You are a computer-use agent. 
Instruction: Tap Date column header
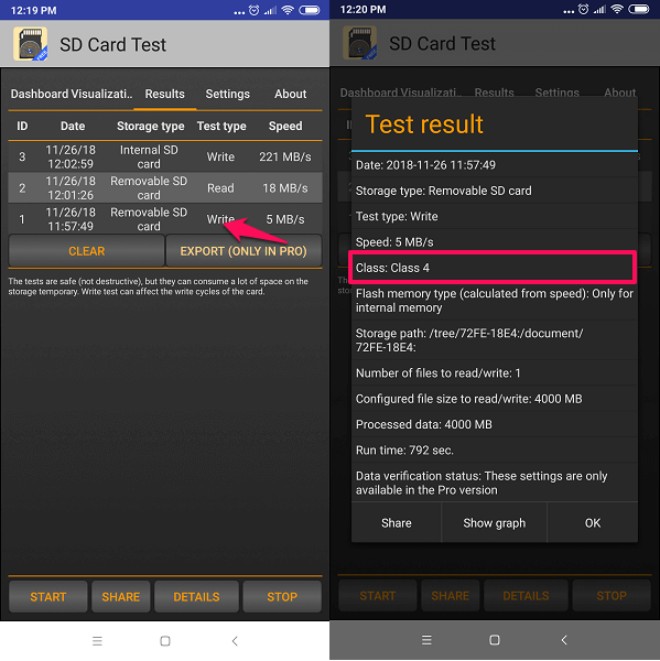(x=72, y=126)
